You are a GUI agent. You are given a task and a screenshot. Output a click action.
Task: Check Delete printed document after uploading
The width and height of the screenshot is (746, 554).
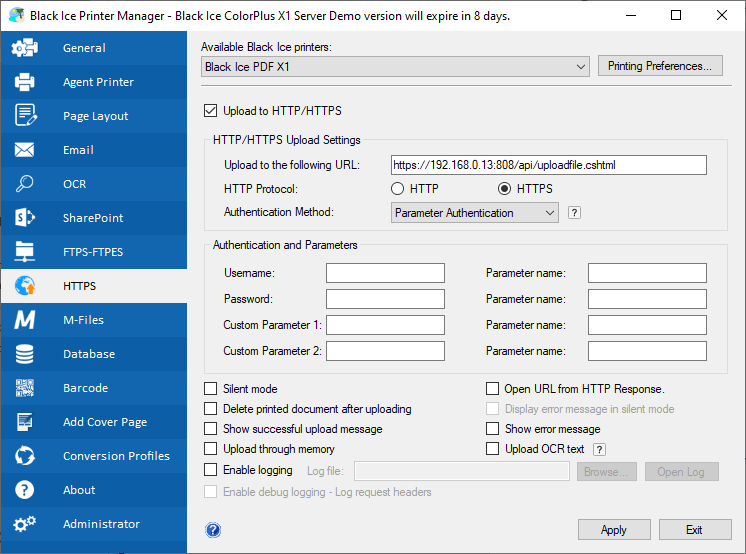(x=210, y=409)
